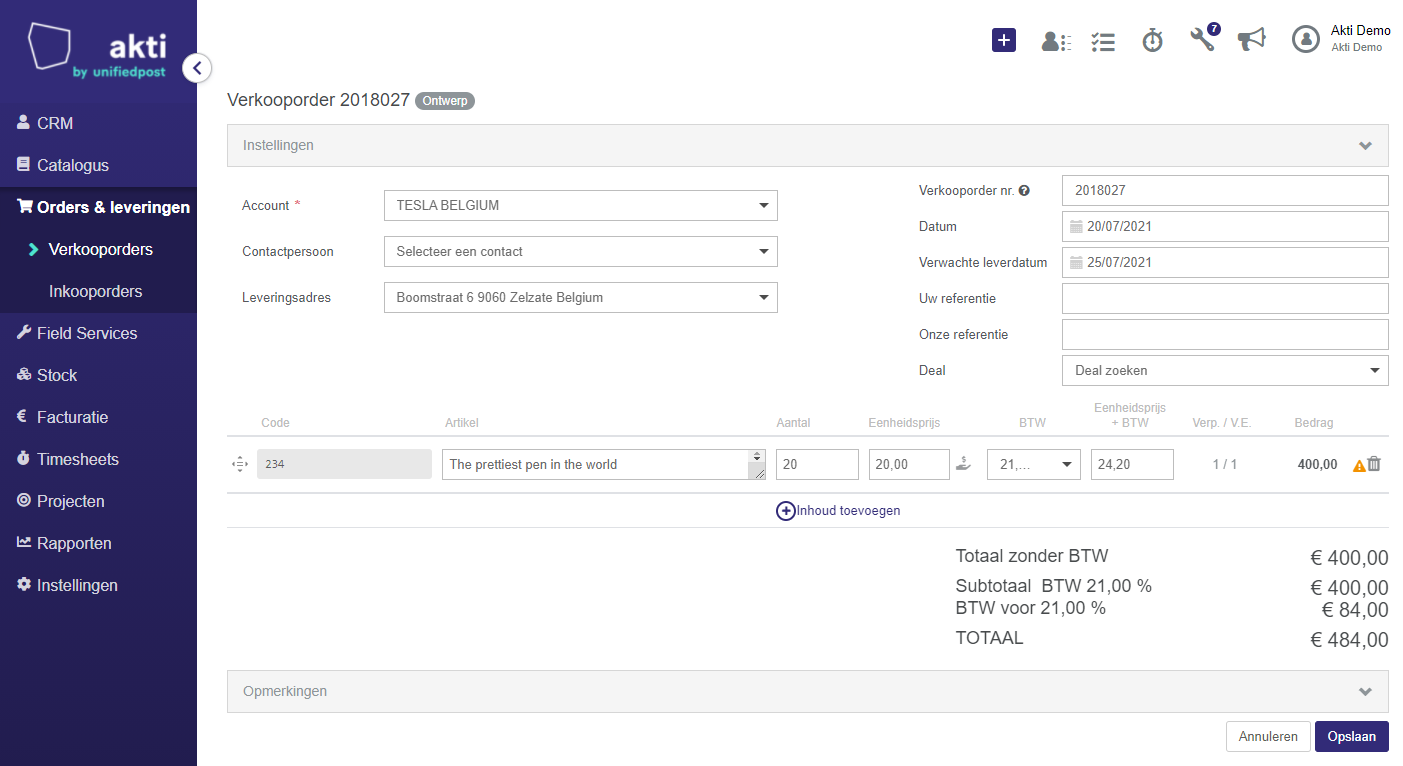The image size is (1403, 766).
Task: Click the Aantal field with 20
Action: tap(817, 464)
